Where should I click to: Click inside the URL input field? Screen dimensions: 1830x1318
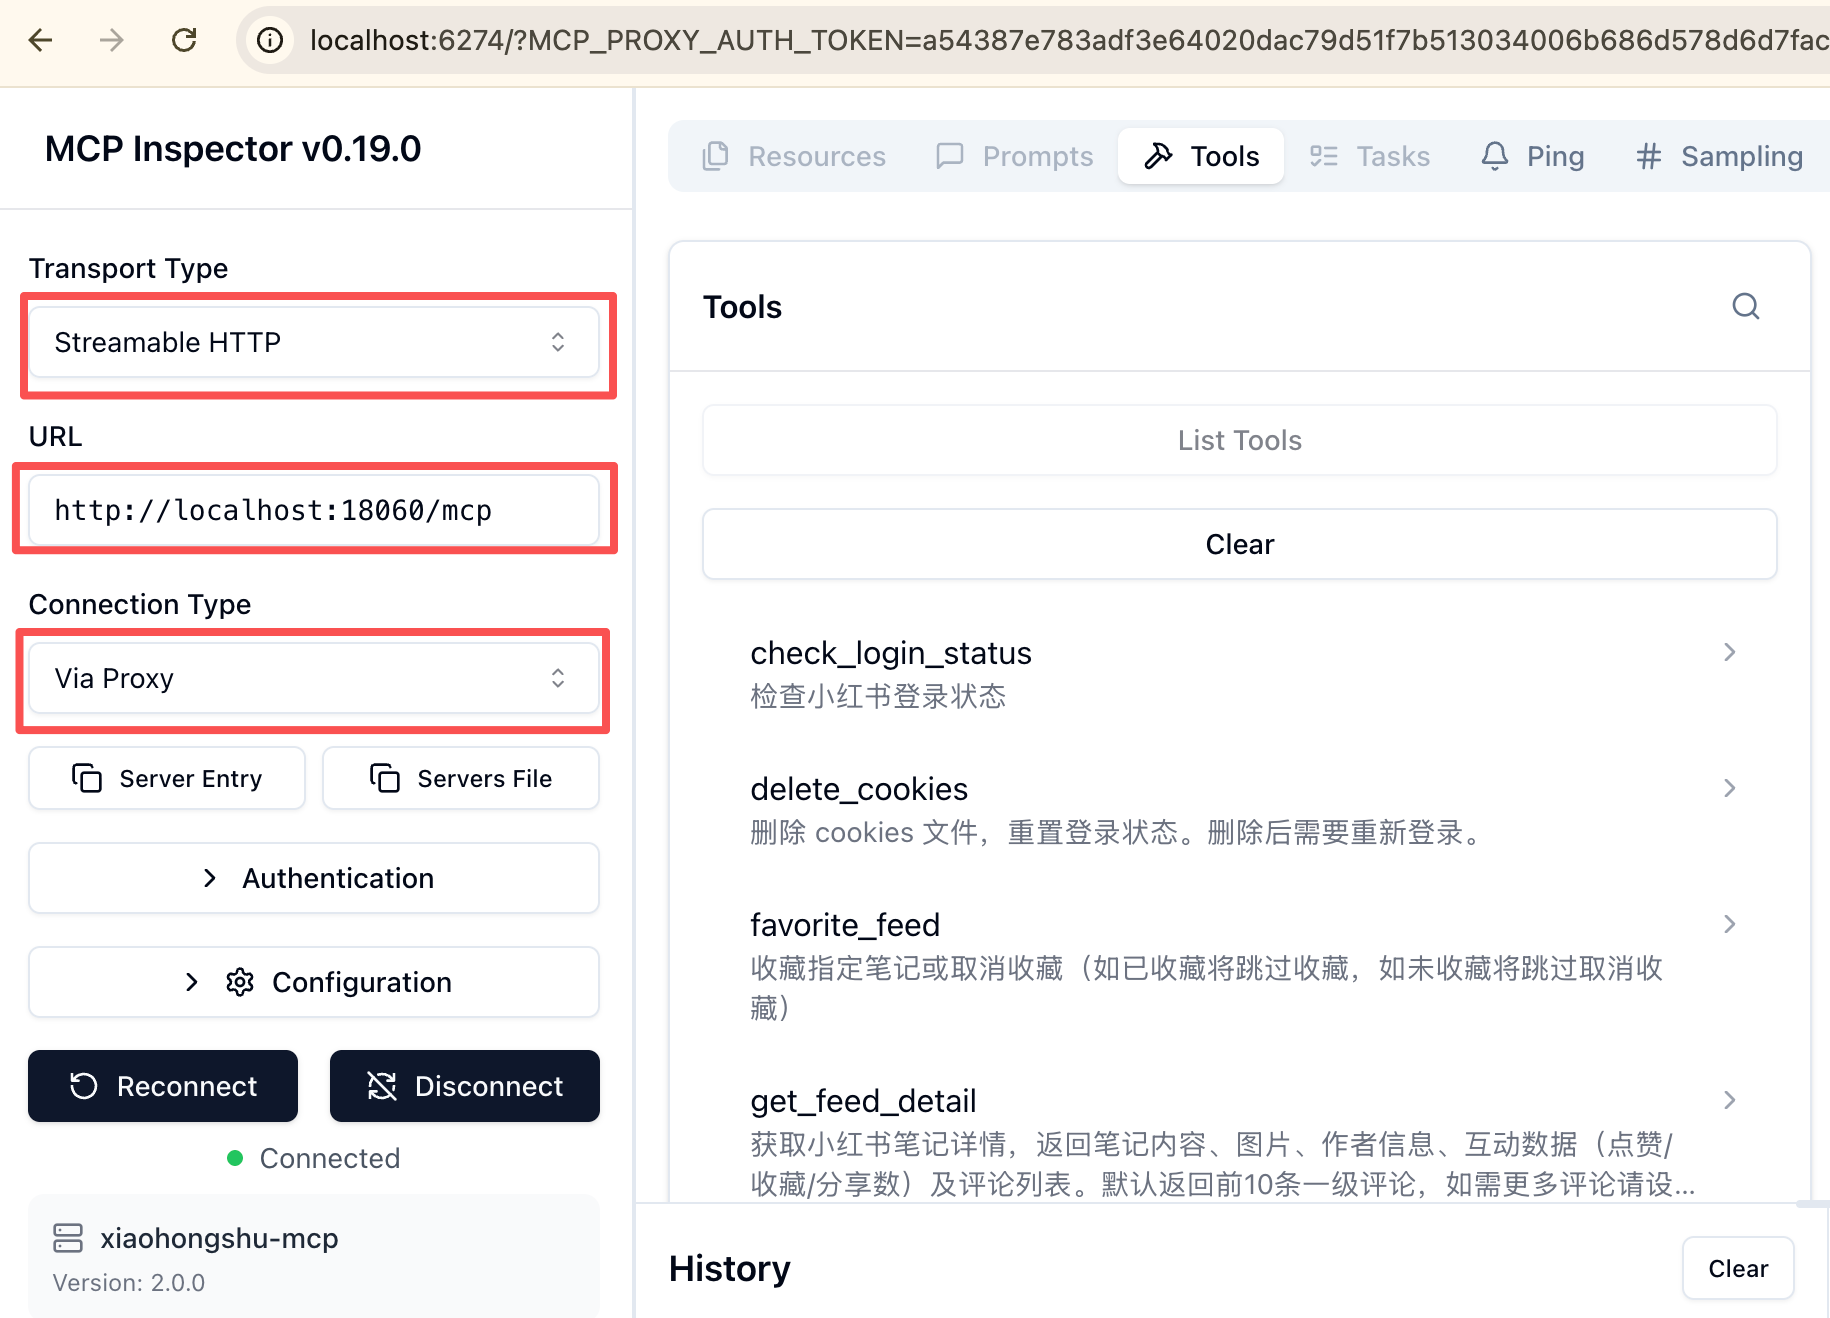click(315, 510)
